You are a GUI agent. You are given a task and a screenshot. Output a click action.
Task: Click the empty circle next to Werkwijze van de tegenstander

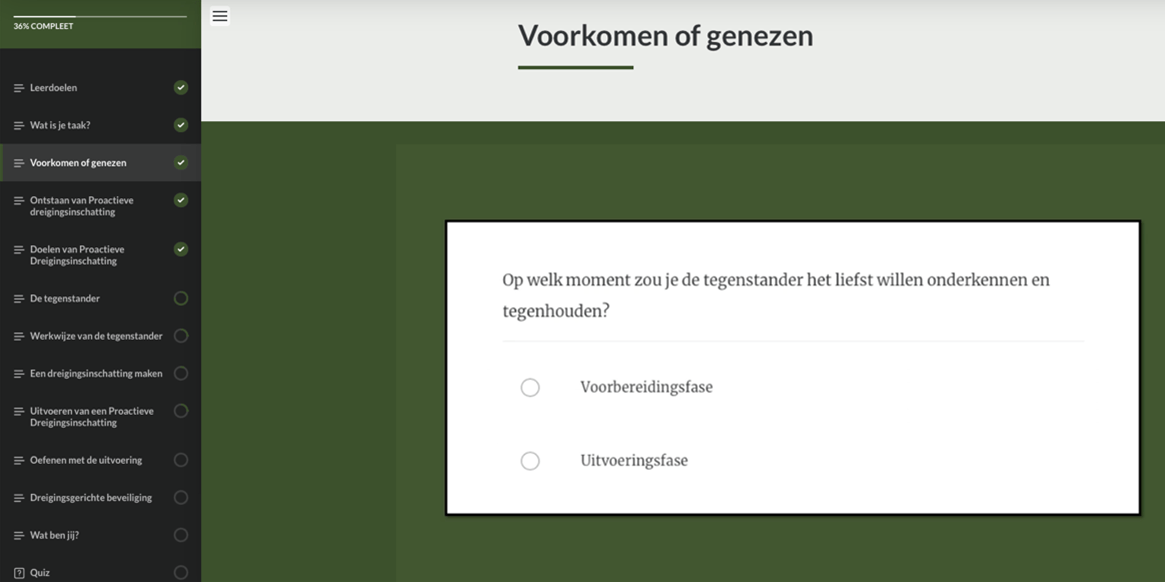181,336
